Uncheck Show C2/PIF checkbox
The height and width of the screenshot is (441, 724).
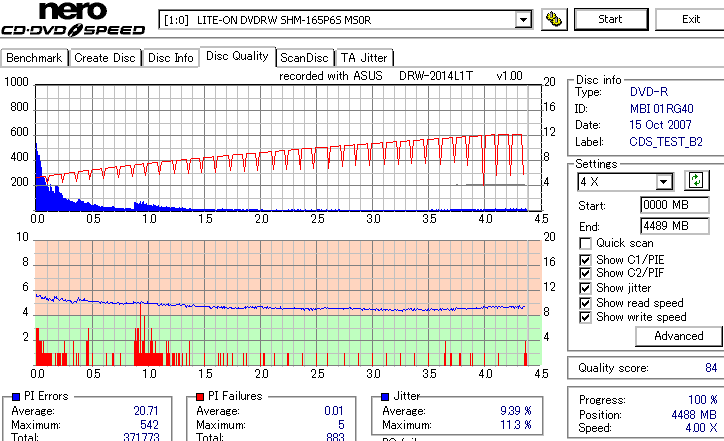click(x=585, y=273)
